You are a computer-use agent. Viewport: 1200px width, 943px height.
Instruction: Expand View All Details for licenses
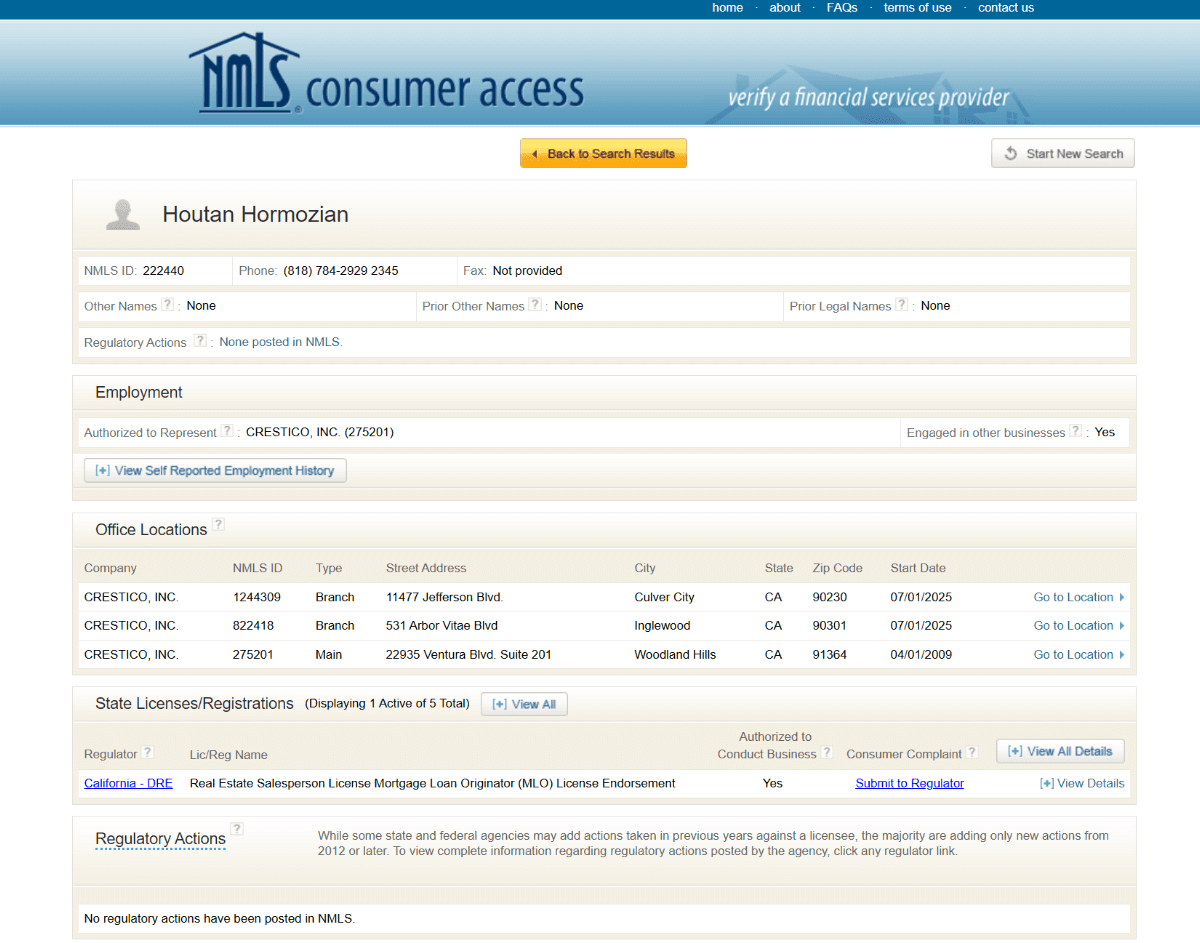click(1060, 751)
